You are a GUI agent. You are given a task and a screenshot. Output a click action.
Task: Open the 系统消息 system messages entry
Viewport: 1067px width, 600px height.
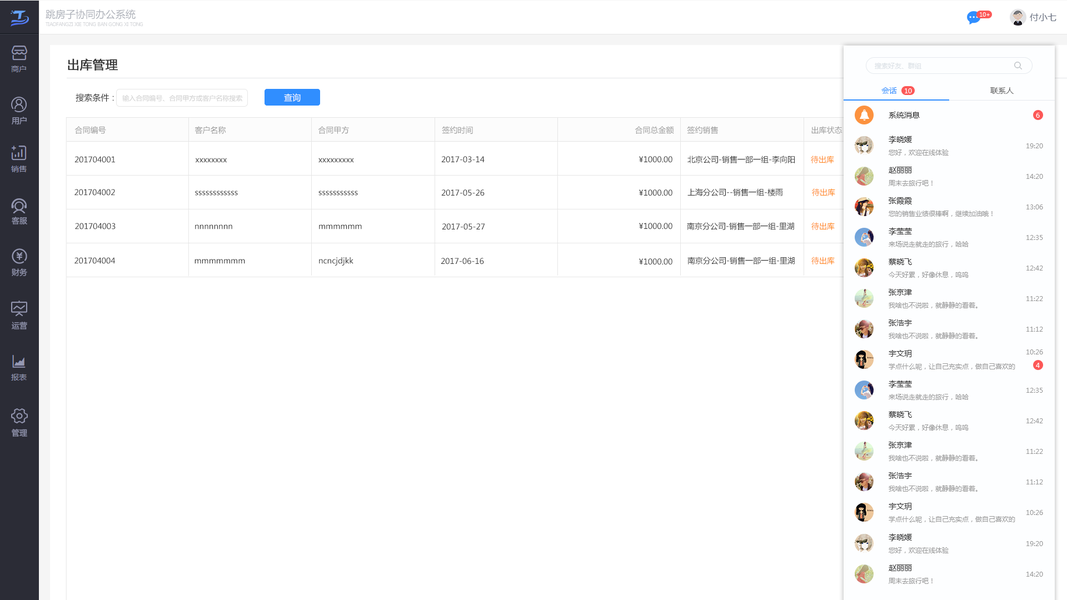tap(949, 115)
